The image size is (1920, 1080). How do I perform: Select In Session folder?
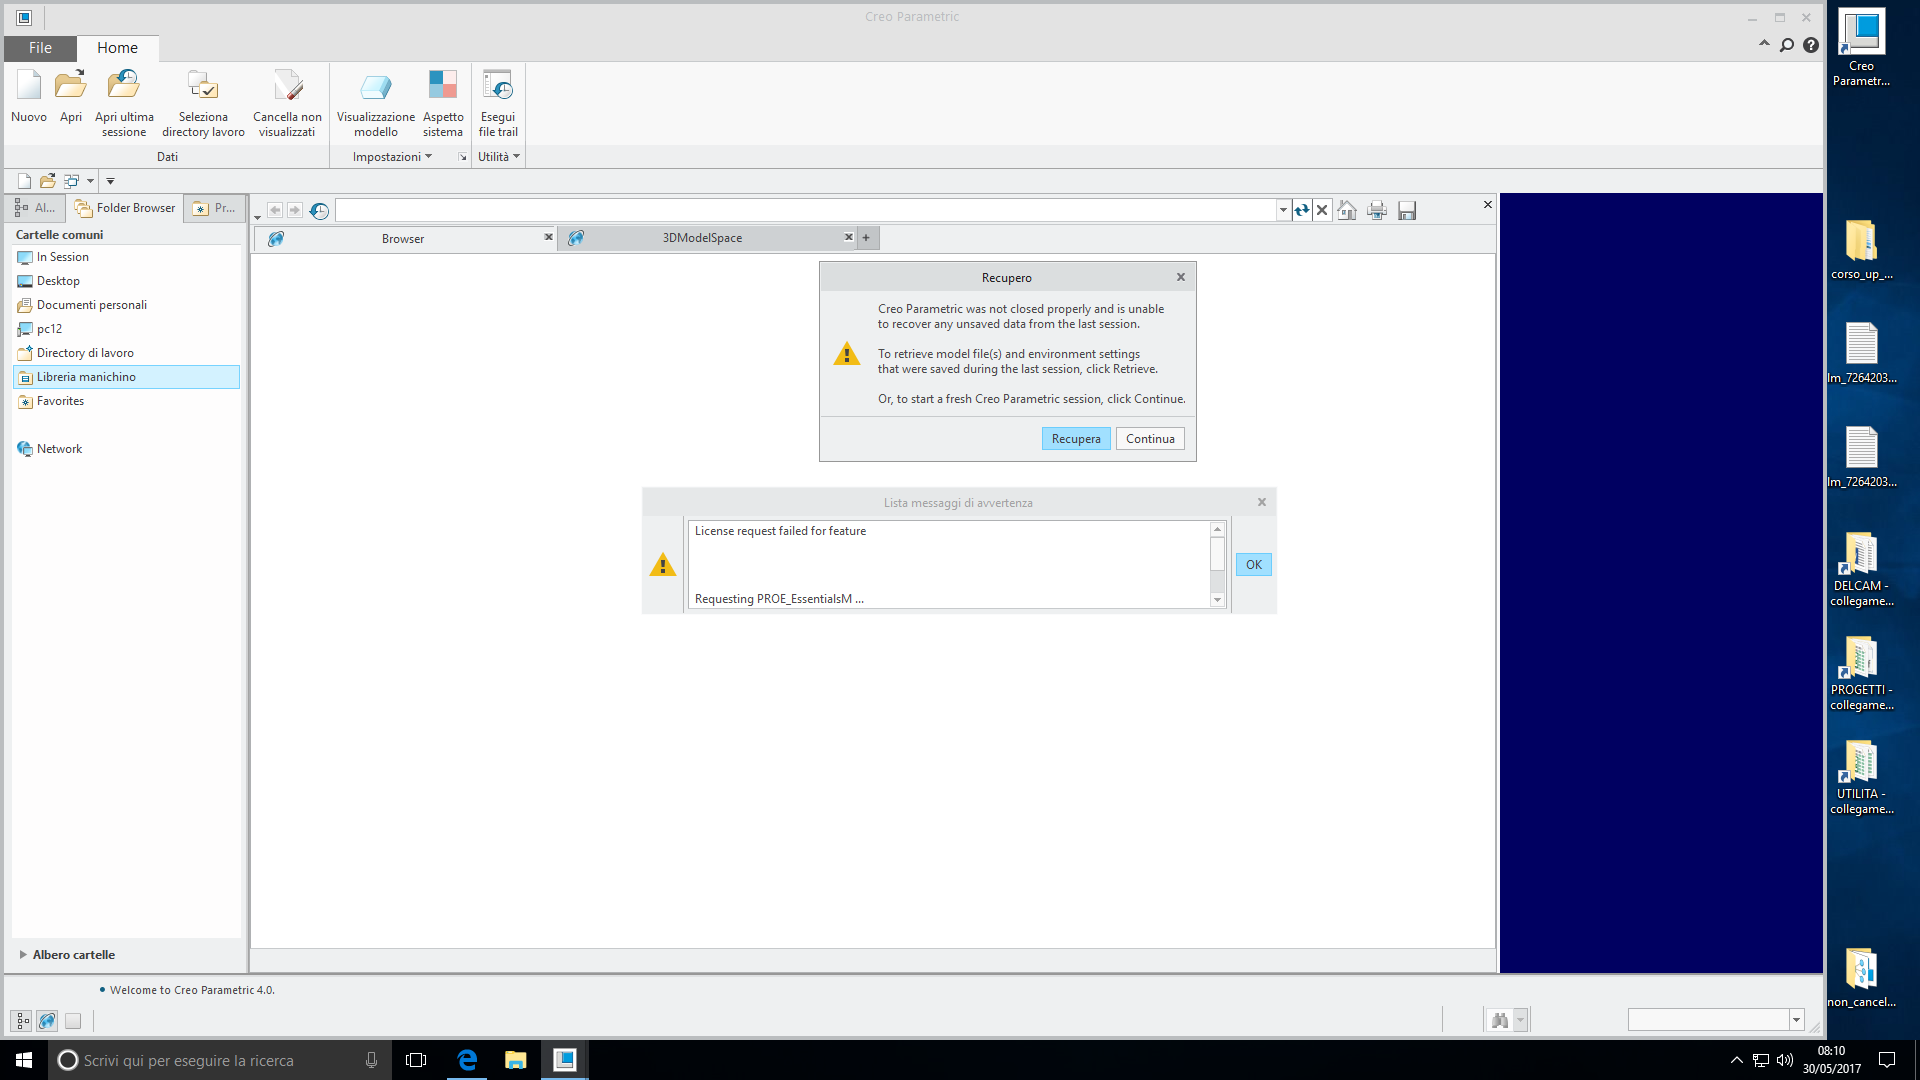pyautogui.click(x=63, y=257)
